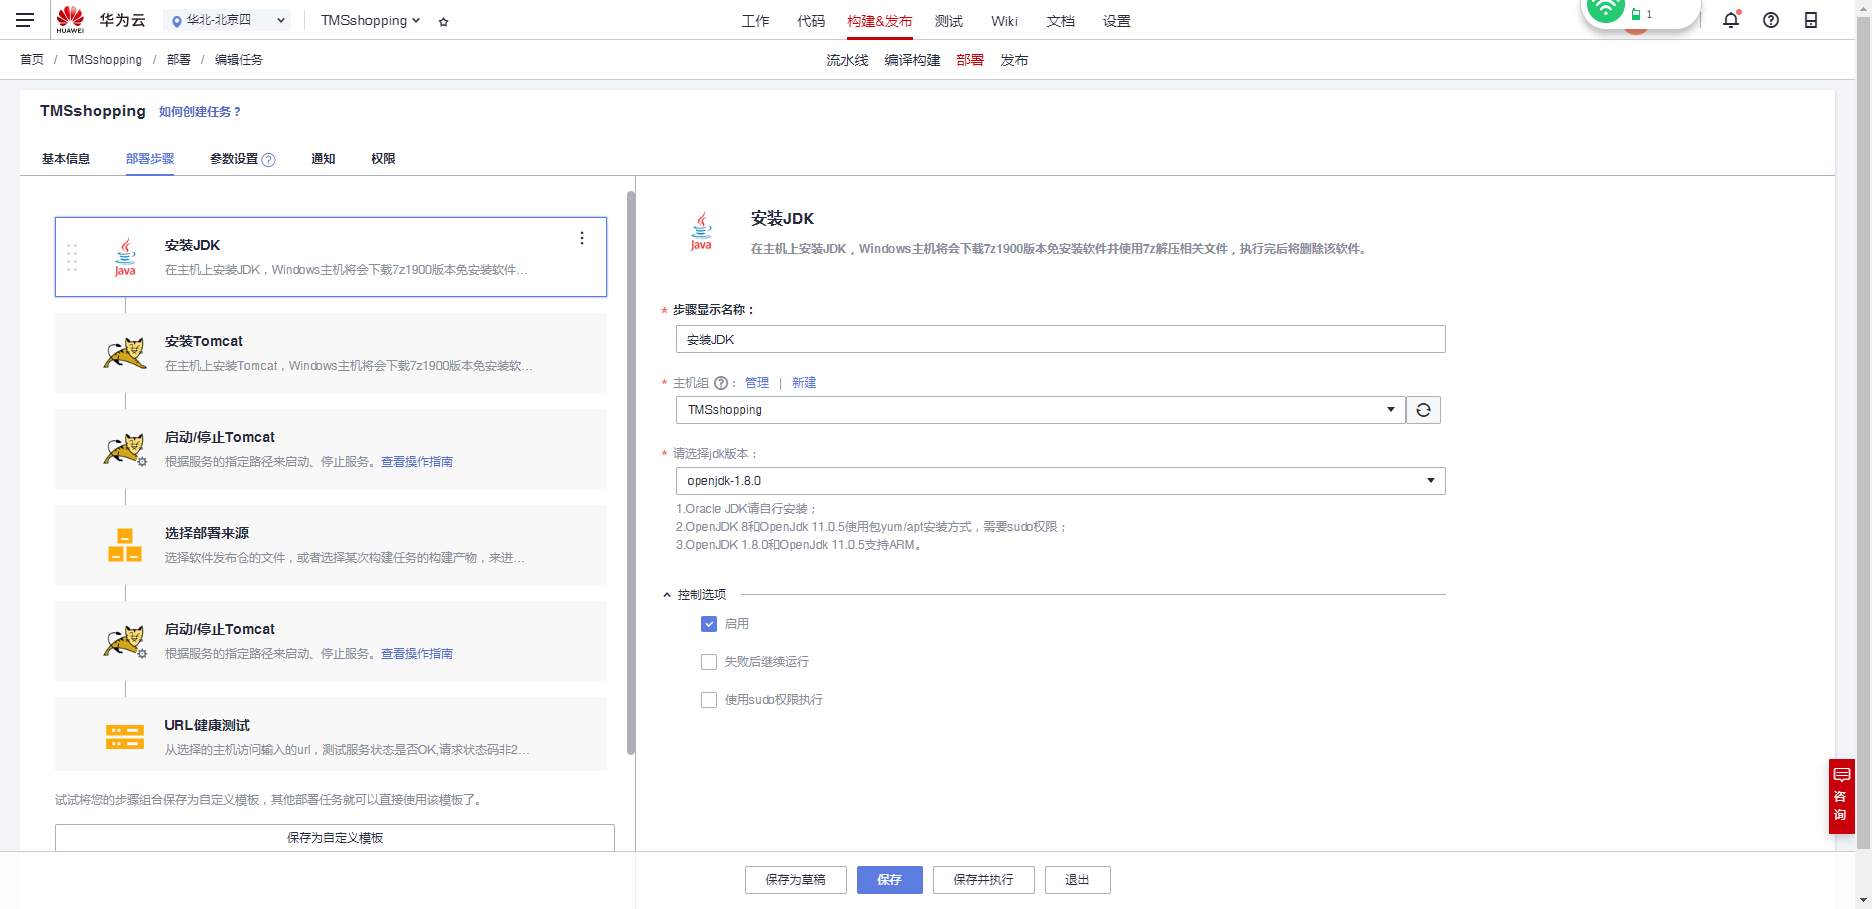Click the 管理 link for host groups

pos(757,383)
